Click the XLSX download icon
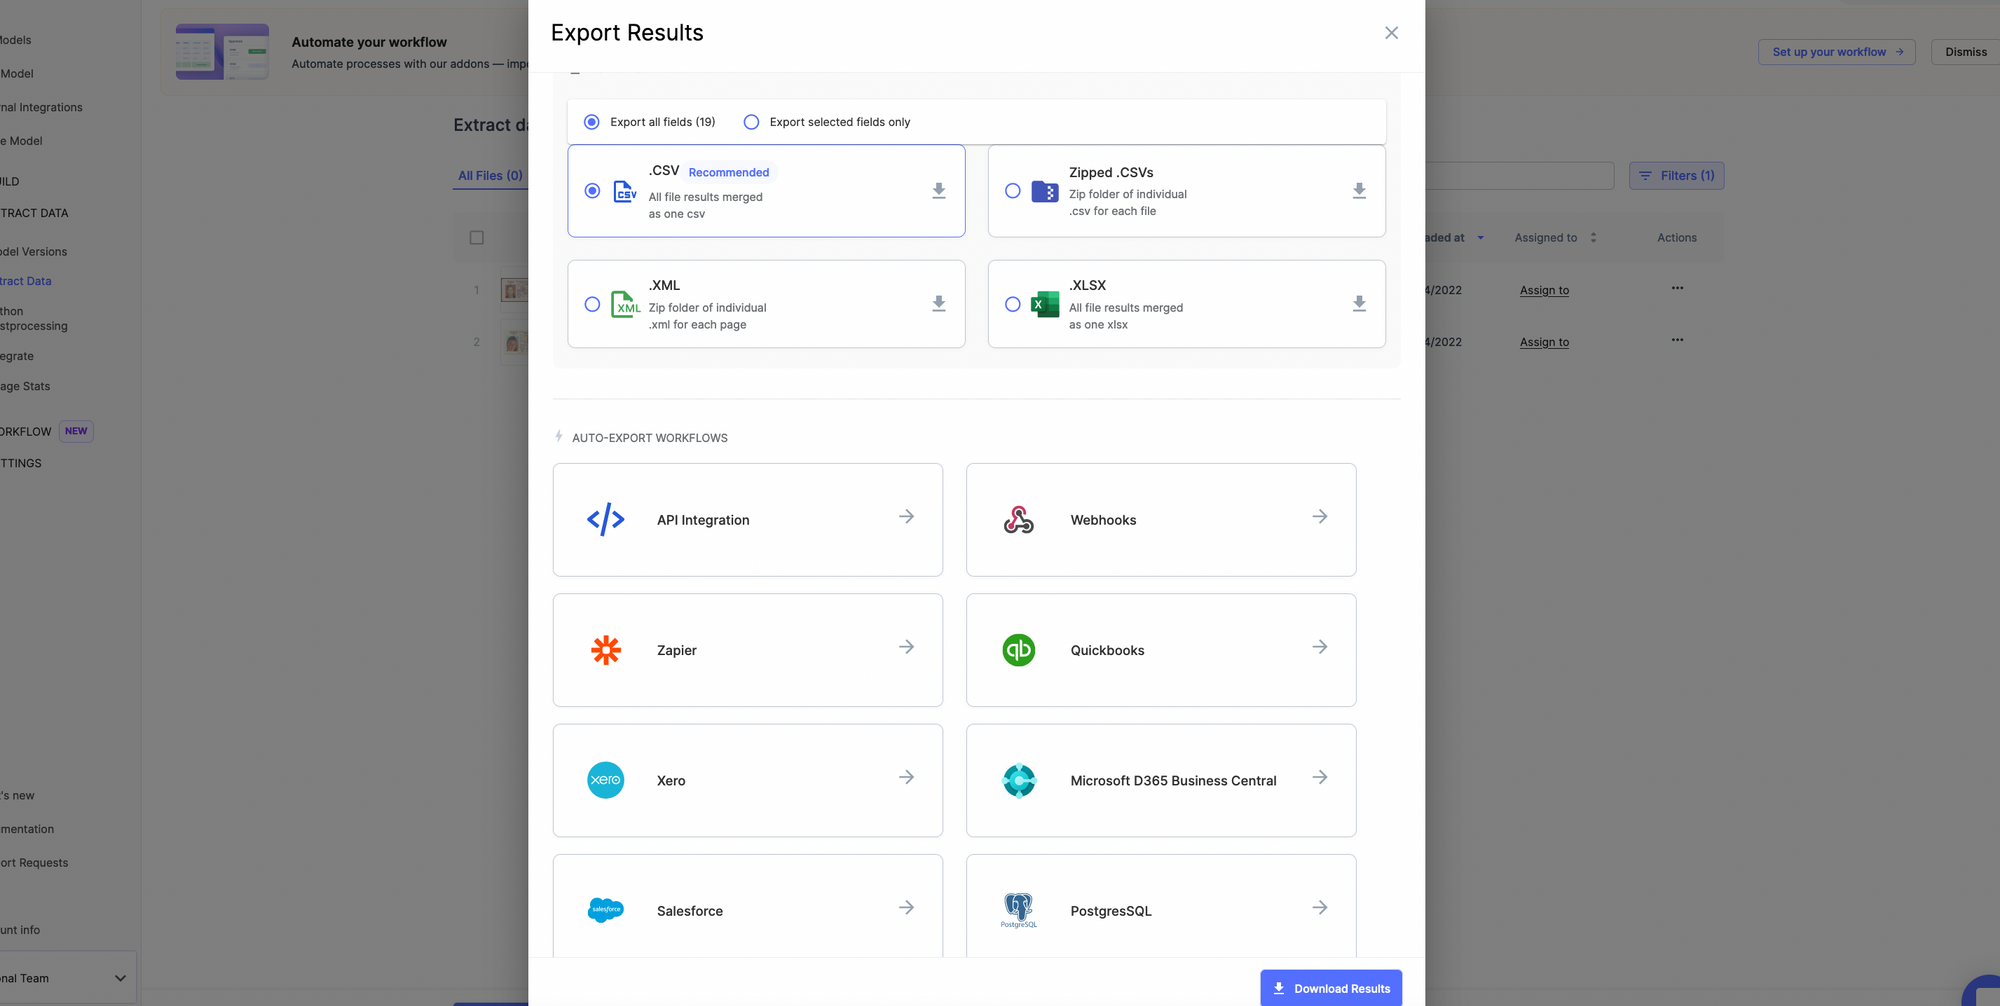The height and width of the screenshot is (1006, 2000). tap(1358, 304)
